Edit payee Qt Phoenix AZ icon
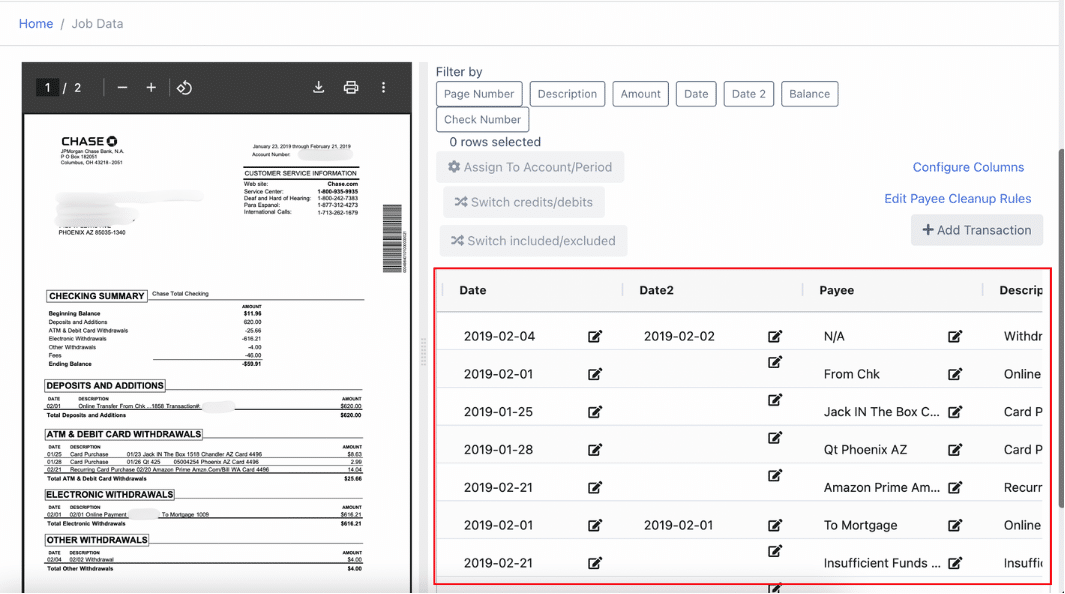The height and width of the screenshot is (594, 1065). click(x=955, y=450)
